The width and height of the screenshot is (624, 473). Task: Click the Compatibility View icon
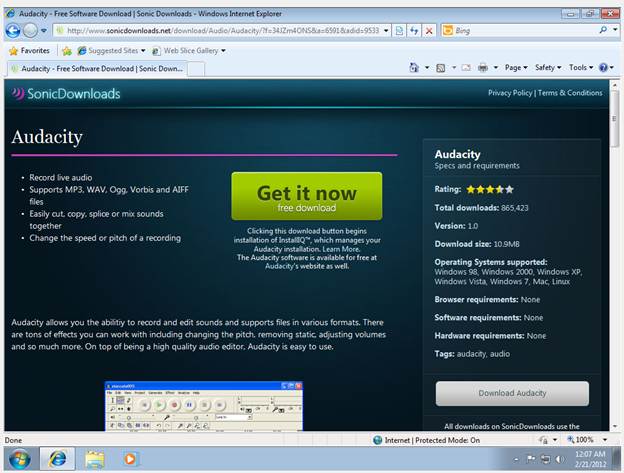pyautogui.click(x=399, y=31)
